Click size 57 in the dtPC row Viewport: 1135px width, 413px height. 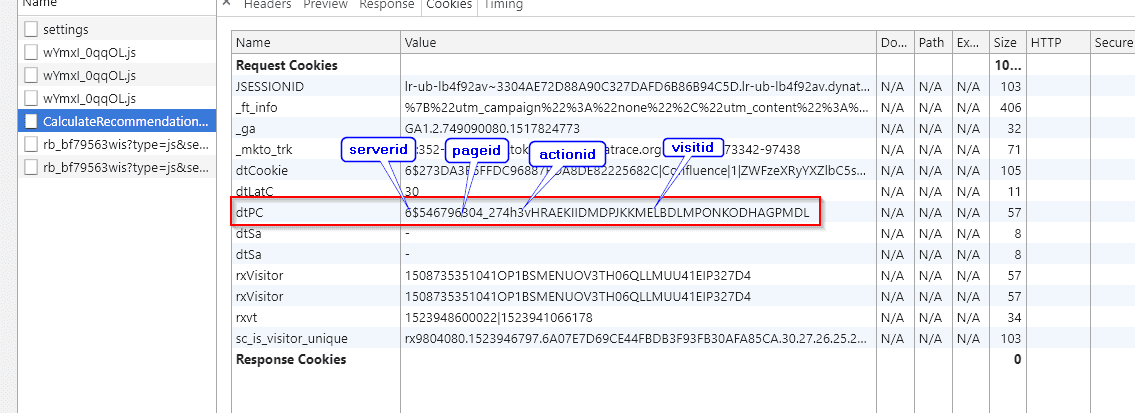coord(1014,213)
